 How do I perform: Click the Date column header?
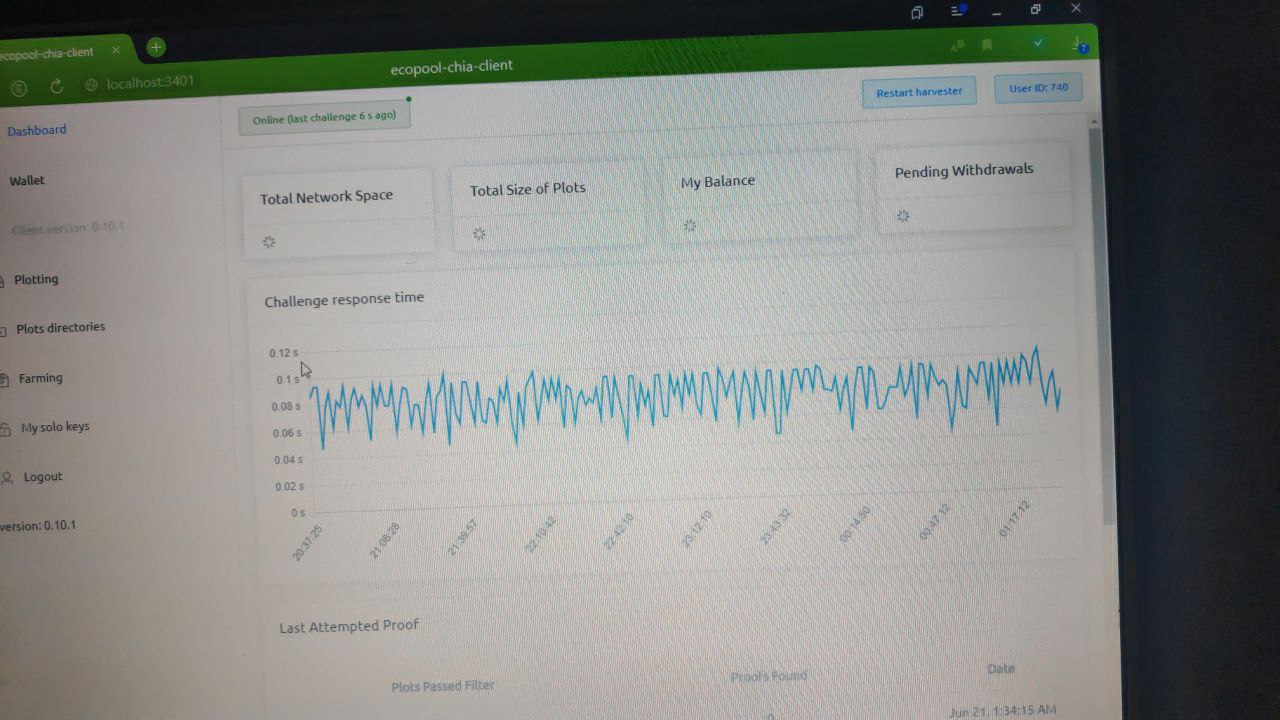[1001, 669]
